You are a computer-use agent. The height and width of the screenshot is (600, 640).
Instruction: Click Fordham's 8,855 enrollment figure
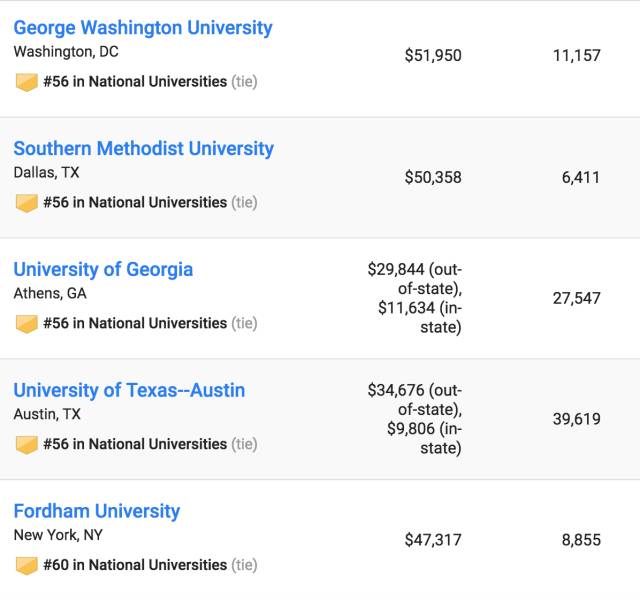tap(581, 540)
